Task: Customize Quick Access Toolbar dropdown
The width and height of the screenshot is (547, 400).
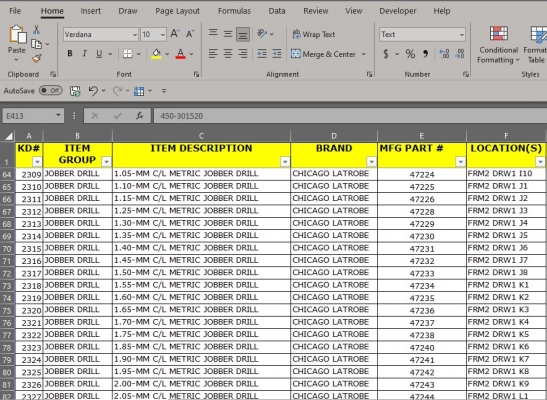Action: pos(164,91)
